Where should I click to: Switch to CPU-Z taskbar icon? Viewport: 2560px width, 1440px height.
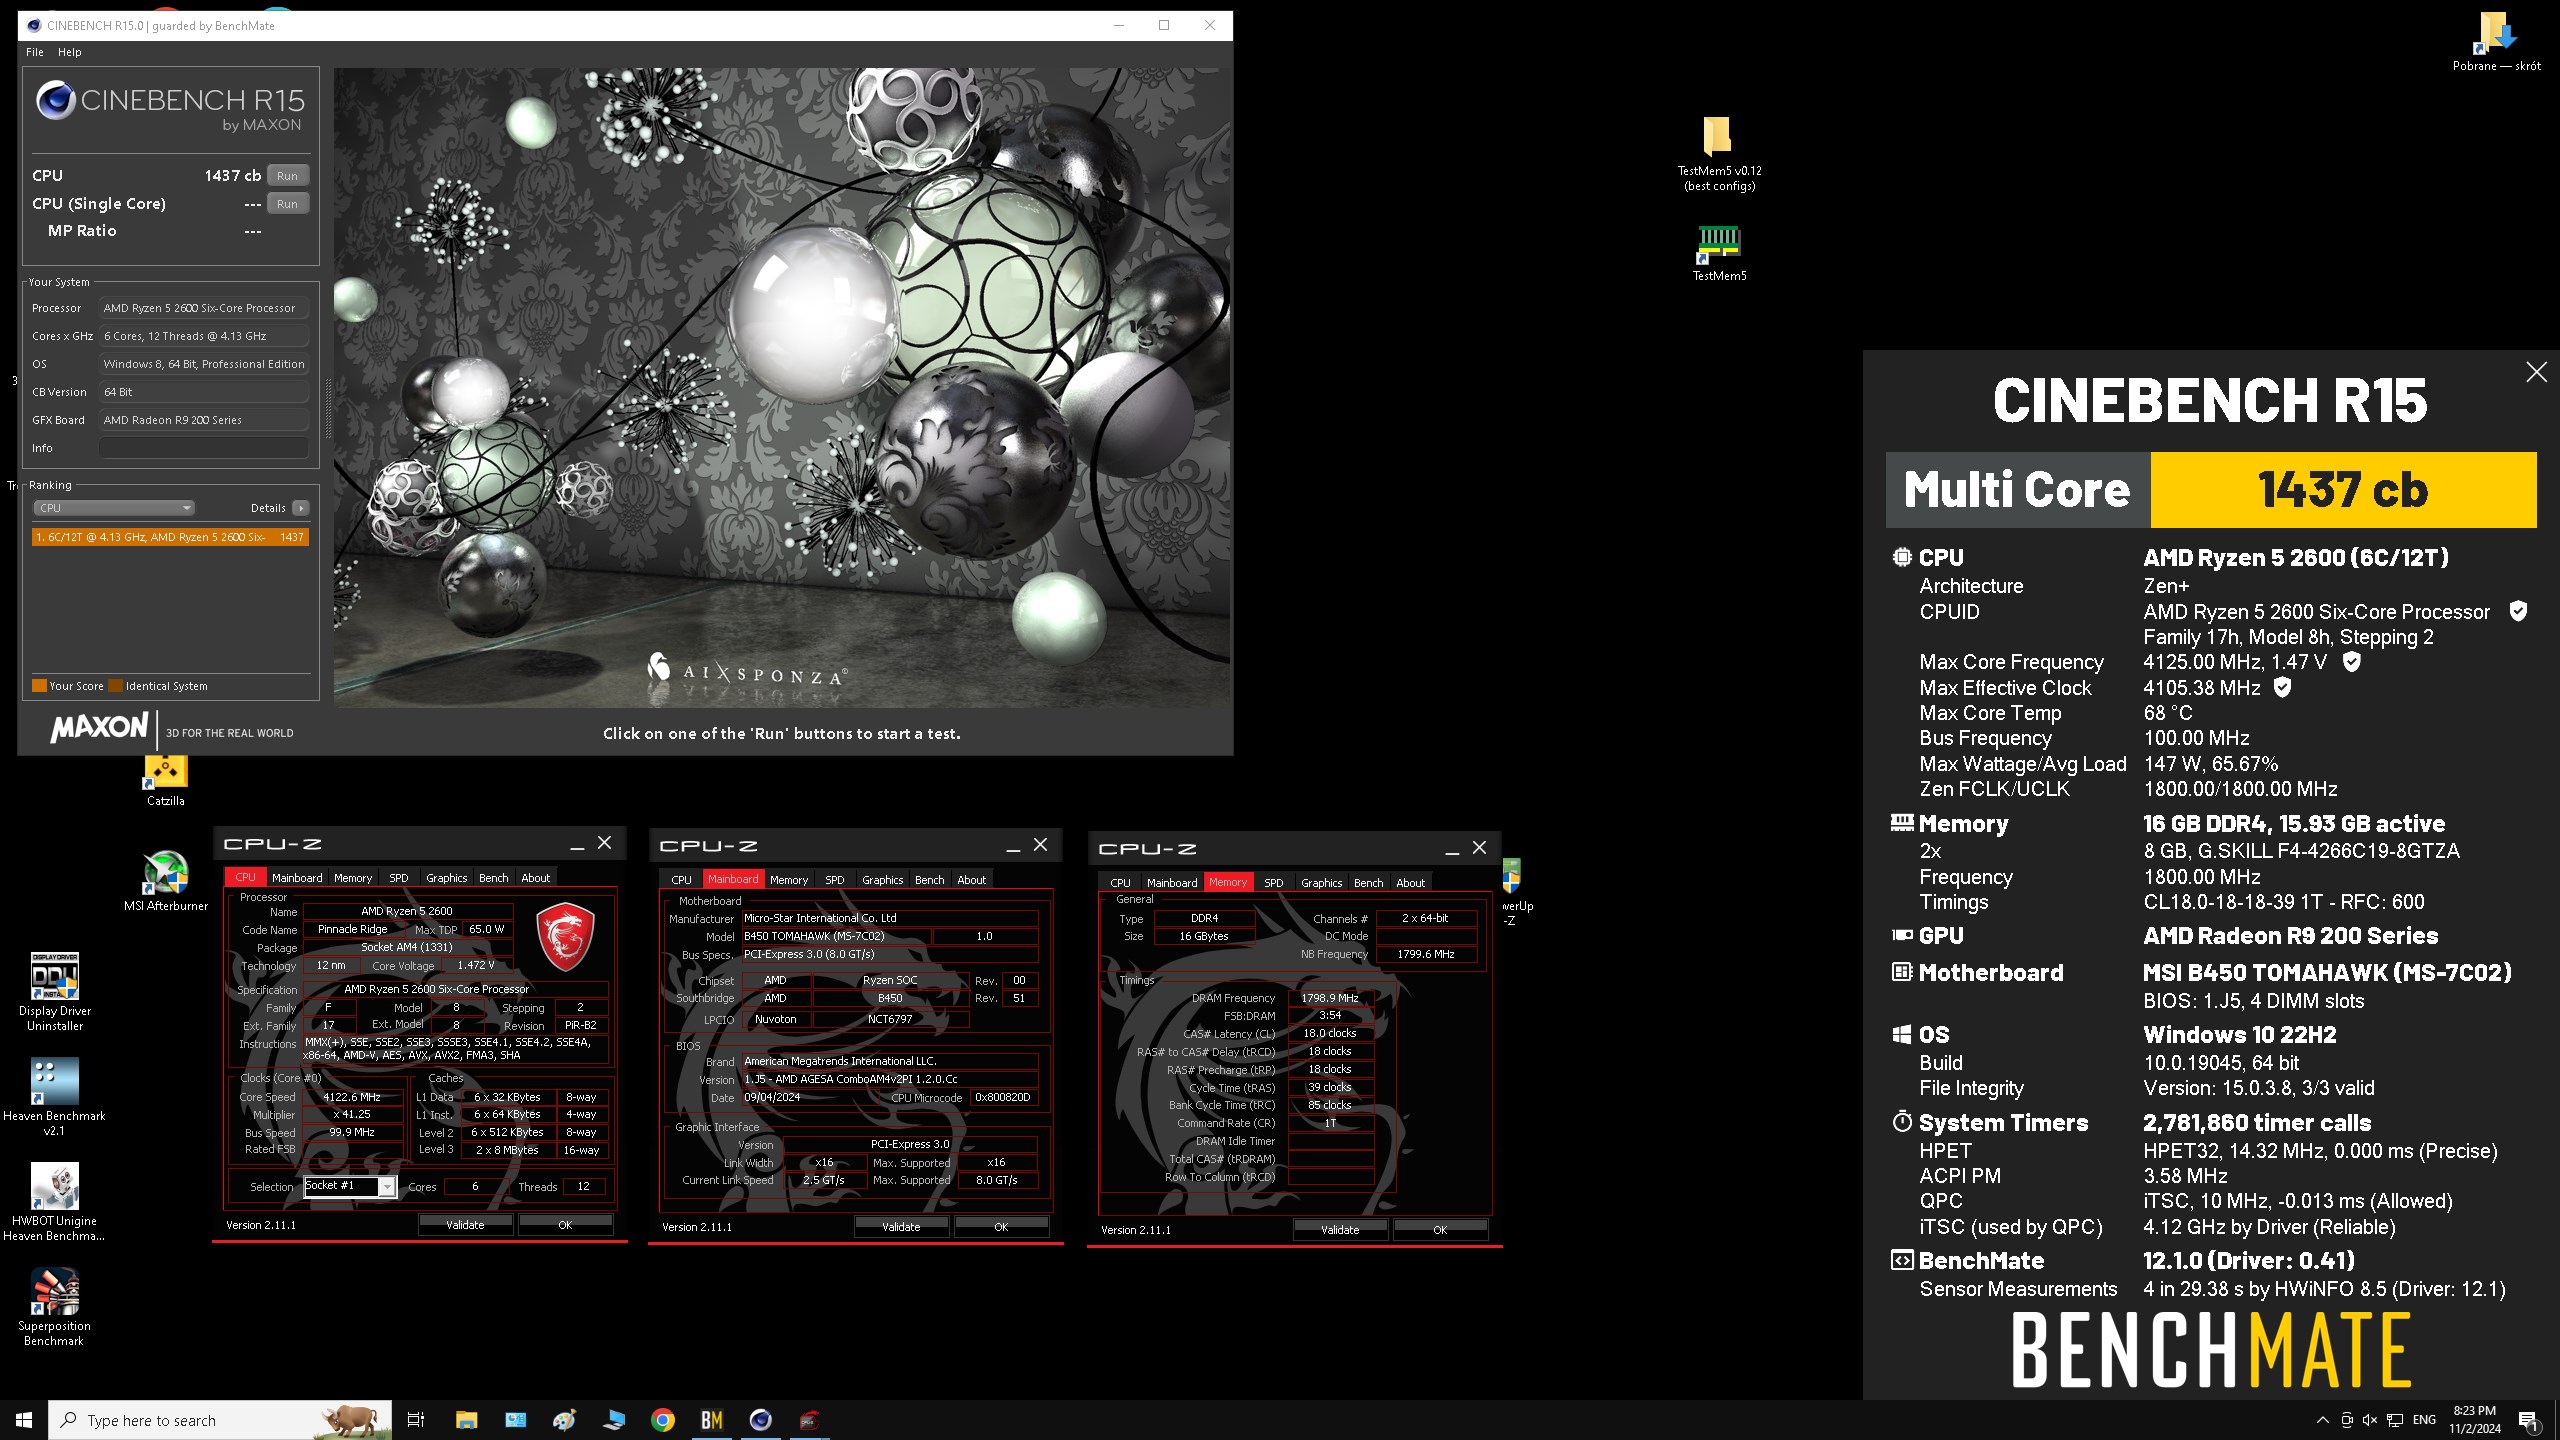pyautogui.click(x=809, y=1420)
